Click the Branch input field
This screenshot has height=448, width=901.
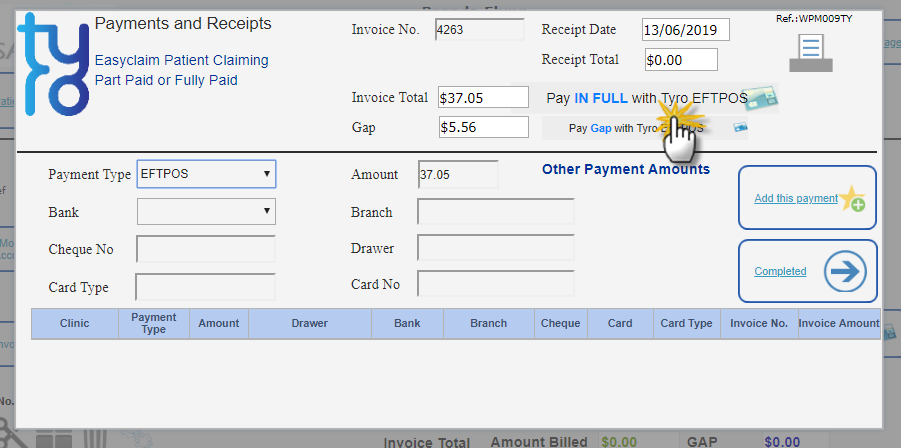tap(496, 212)
